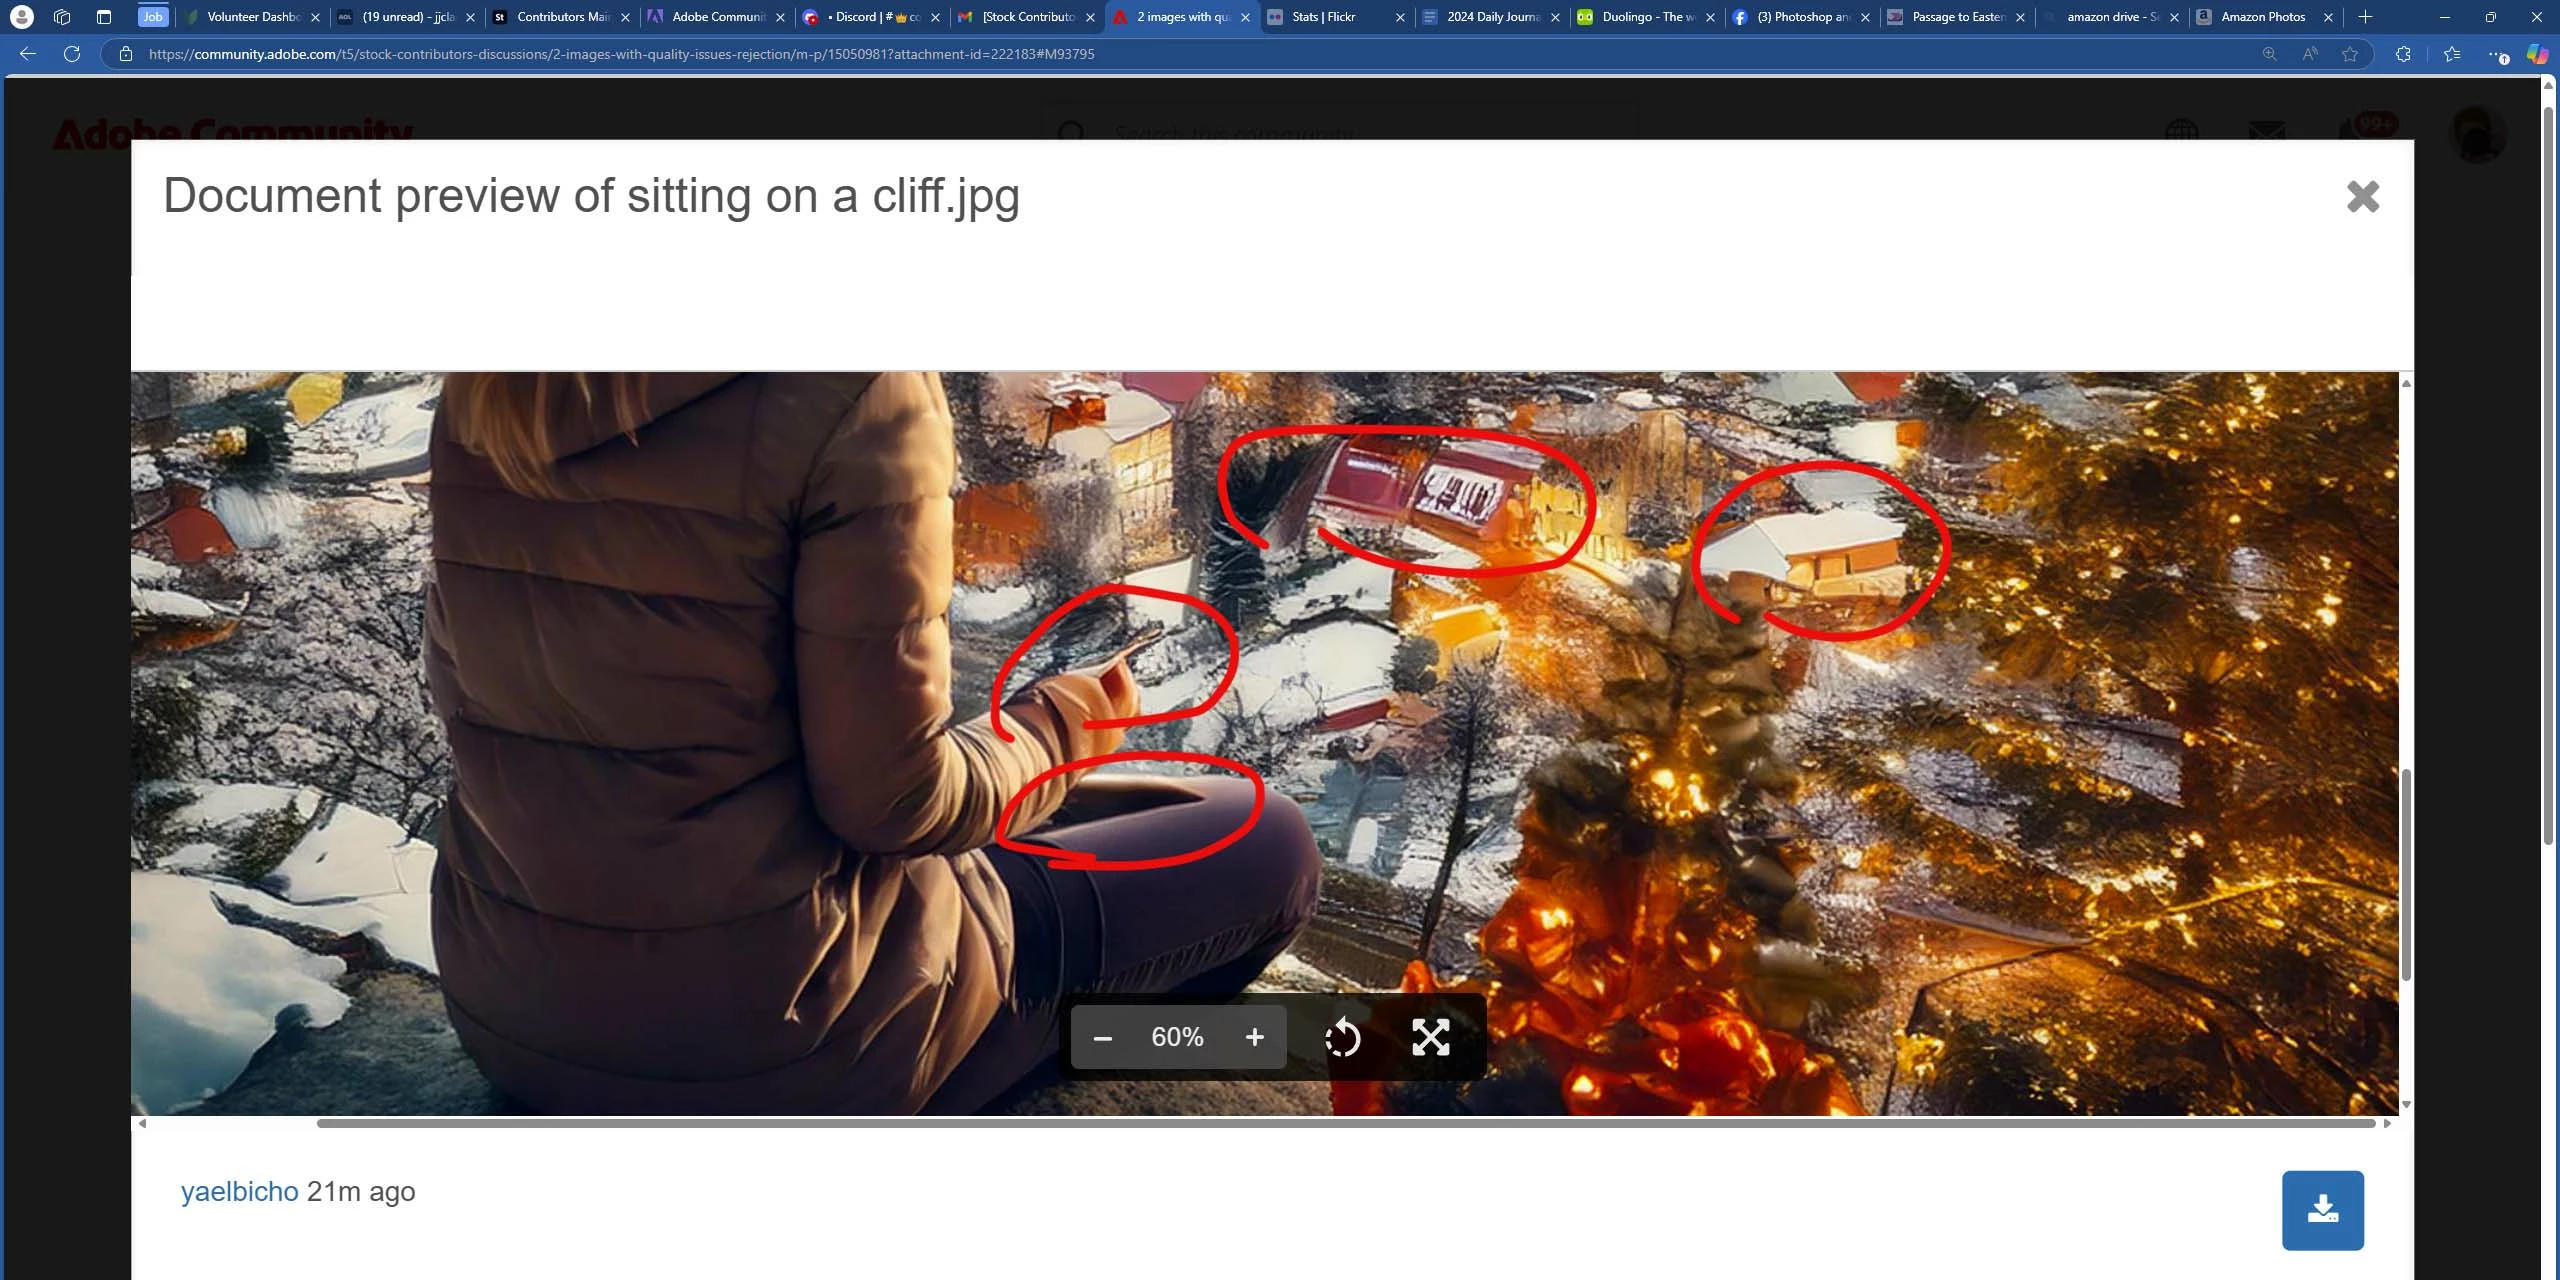The width and height of the screenshot is (2560, 1280).
Task: Zoom in with the plus button
Action: [x=1254, y=1038]
